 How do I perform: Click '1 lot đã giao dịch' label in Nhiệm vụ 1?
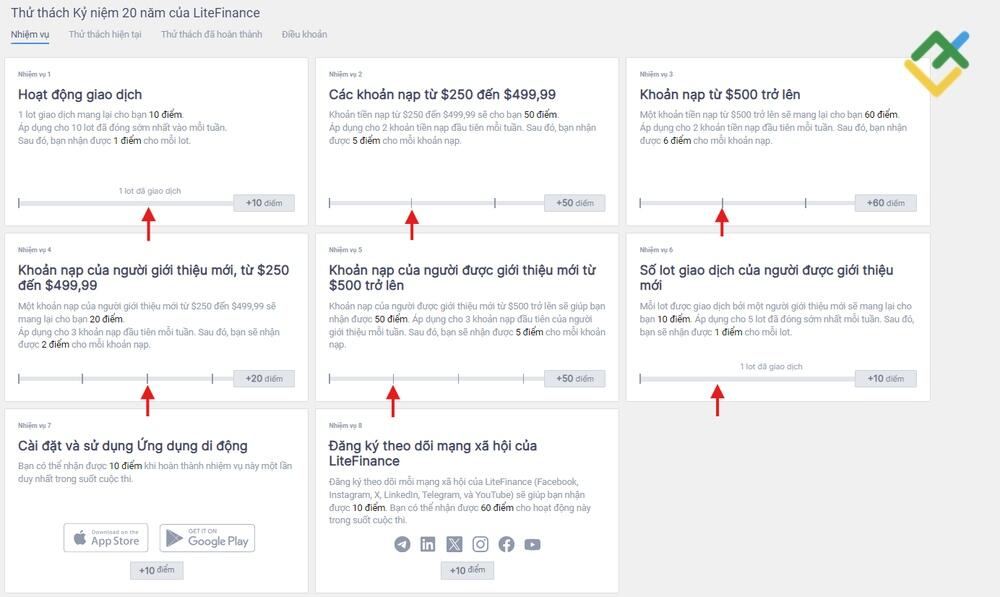tap(150, 191)
